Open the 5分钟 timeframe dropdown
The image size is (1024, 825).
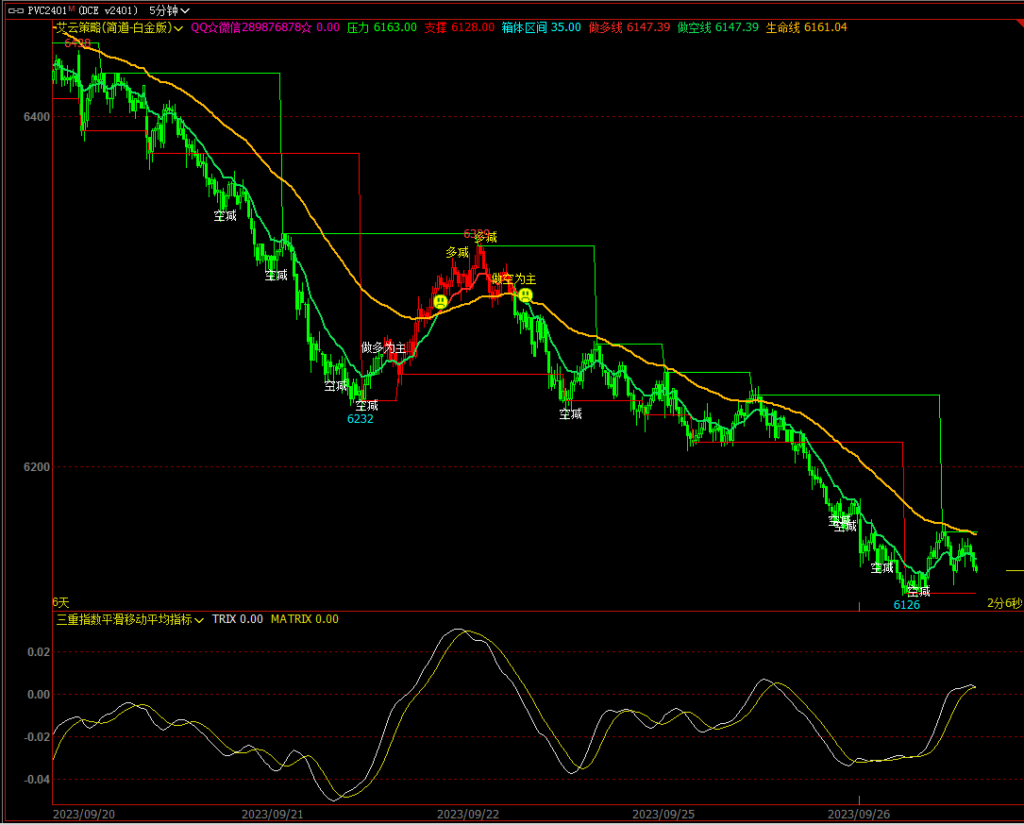tap(169, 10)
